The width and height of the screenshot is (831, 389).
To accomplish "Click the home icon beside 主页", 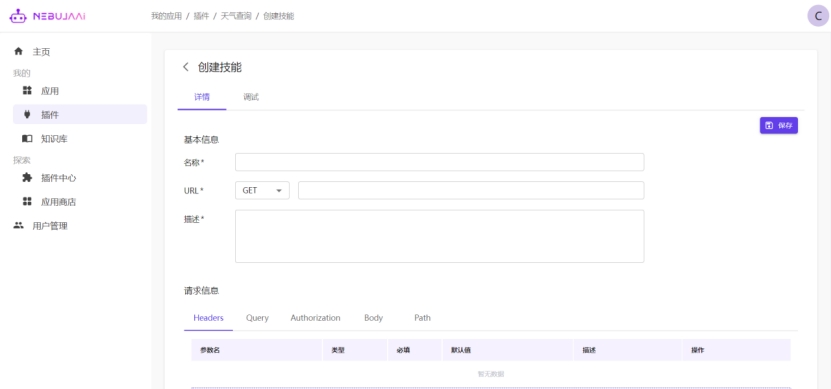I will pyautogui.click(x=19, y=51).
